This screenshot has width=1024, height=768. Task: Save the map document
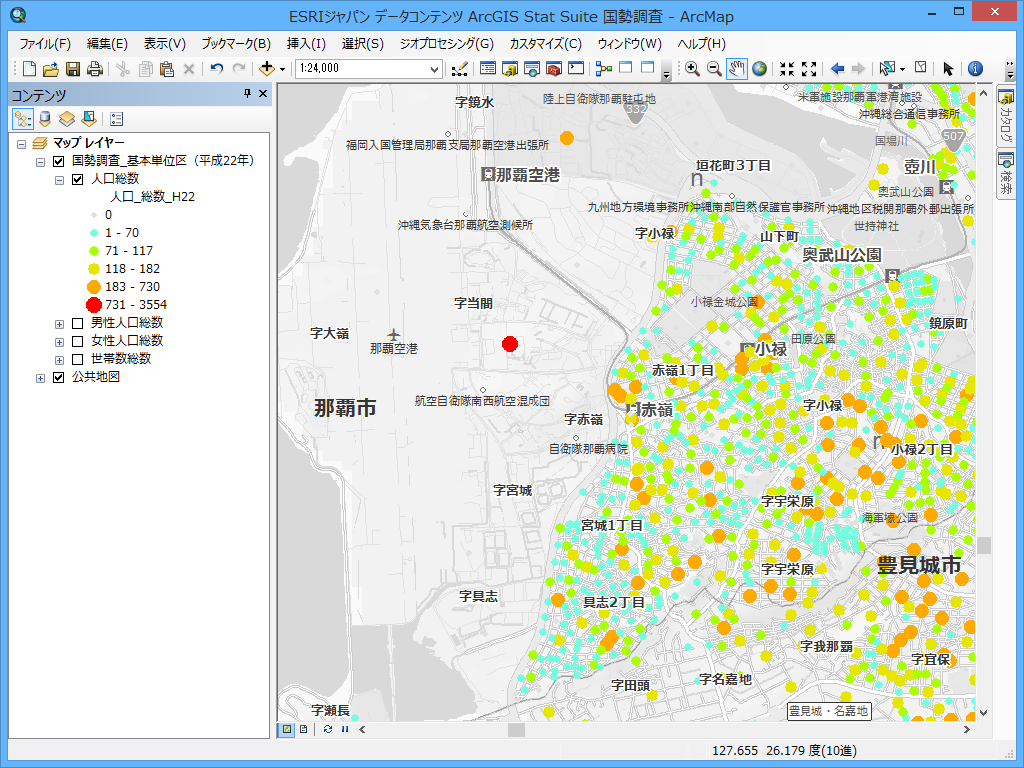pos(73,69)
